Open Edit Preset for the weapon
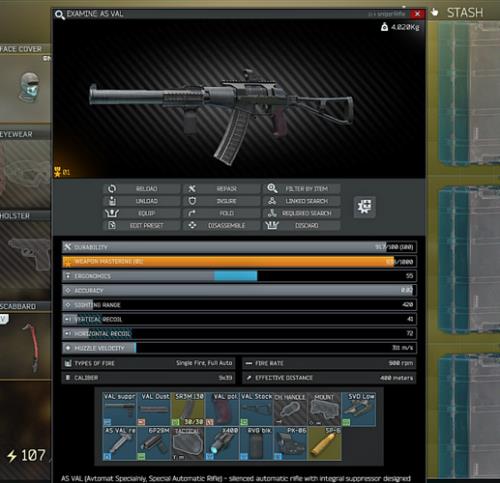 142,226
